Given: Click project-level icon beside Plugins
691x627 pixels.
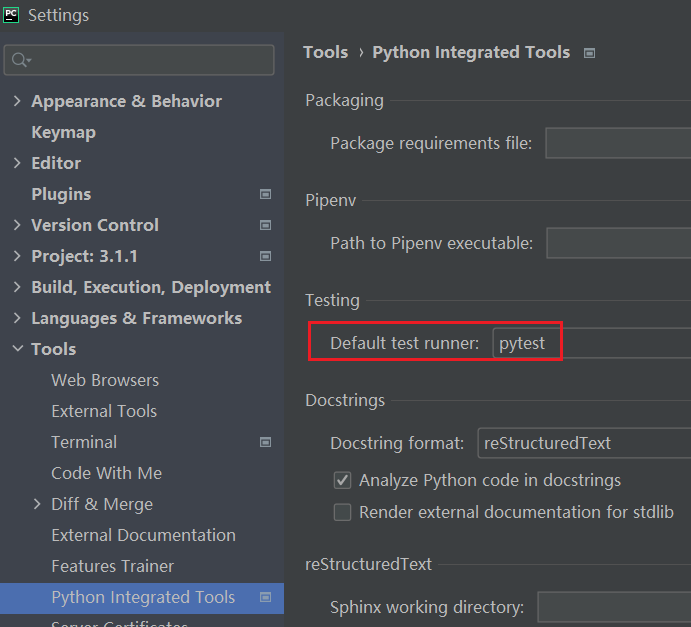Looking at the screenshot, I should point(265,194).
